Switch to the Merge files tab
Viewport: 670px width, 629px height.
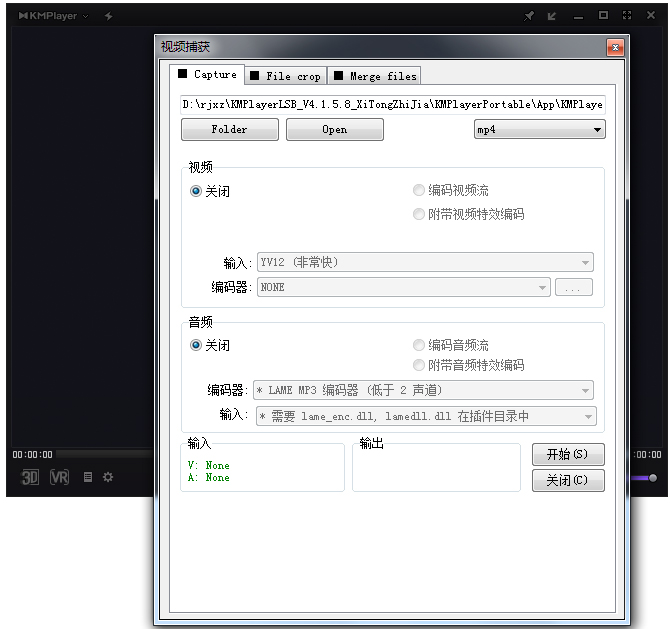[x=376, y=76]
